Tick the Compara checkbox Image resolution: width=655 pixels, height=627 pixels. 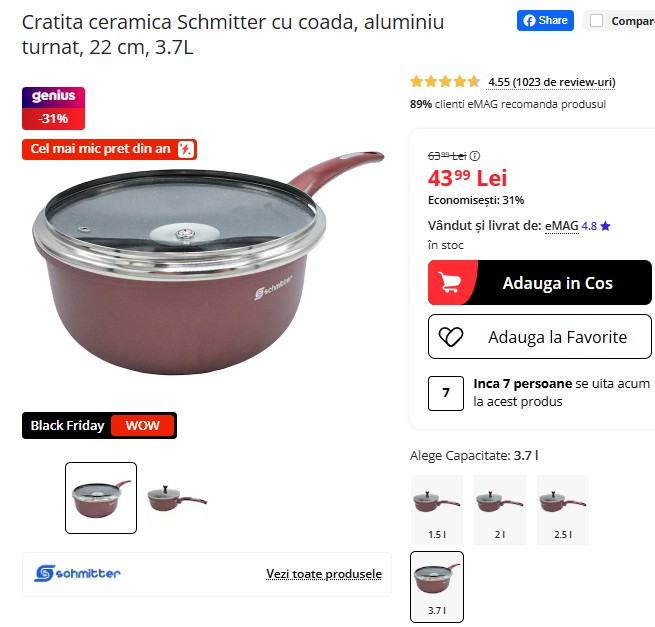point(596,20)
